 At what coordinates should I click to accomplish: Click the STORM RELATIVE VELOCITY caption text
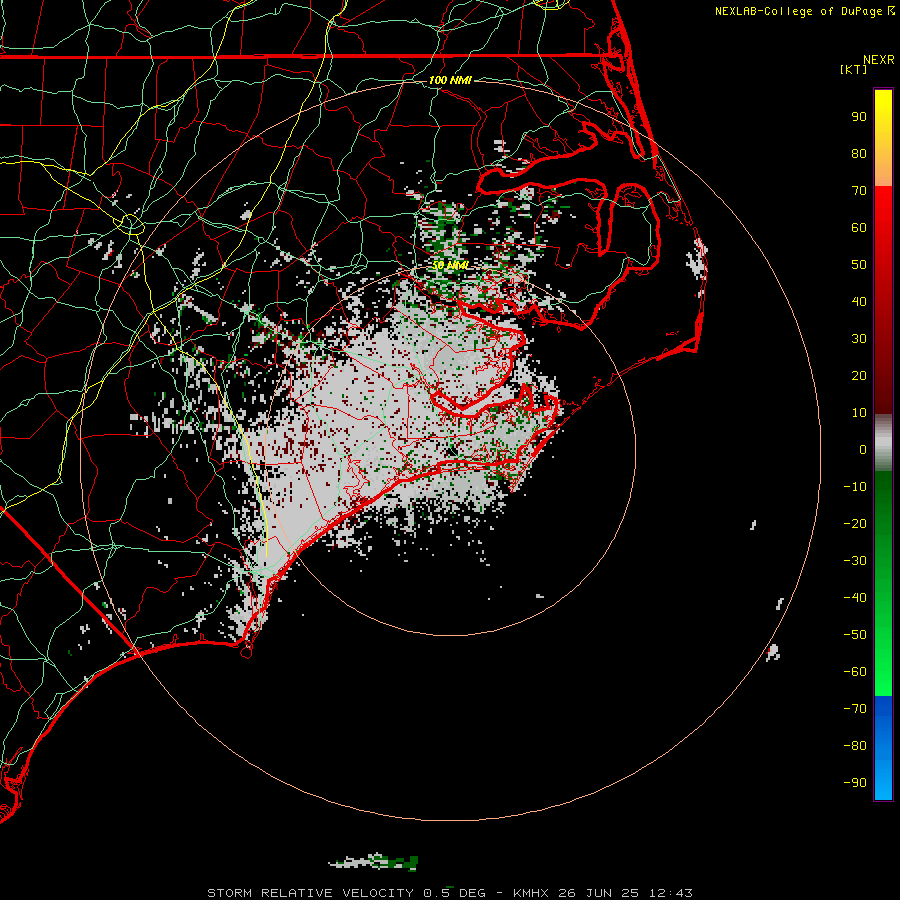tap(310, 893)
